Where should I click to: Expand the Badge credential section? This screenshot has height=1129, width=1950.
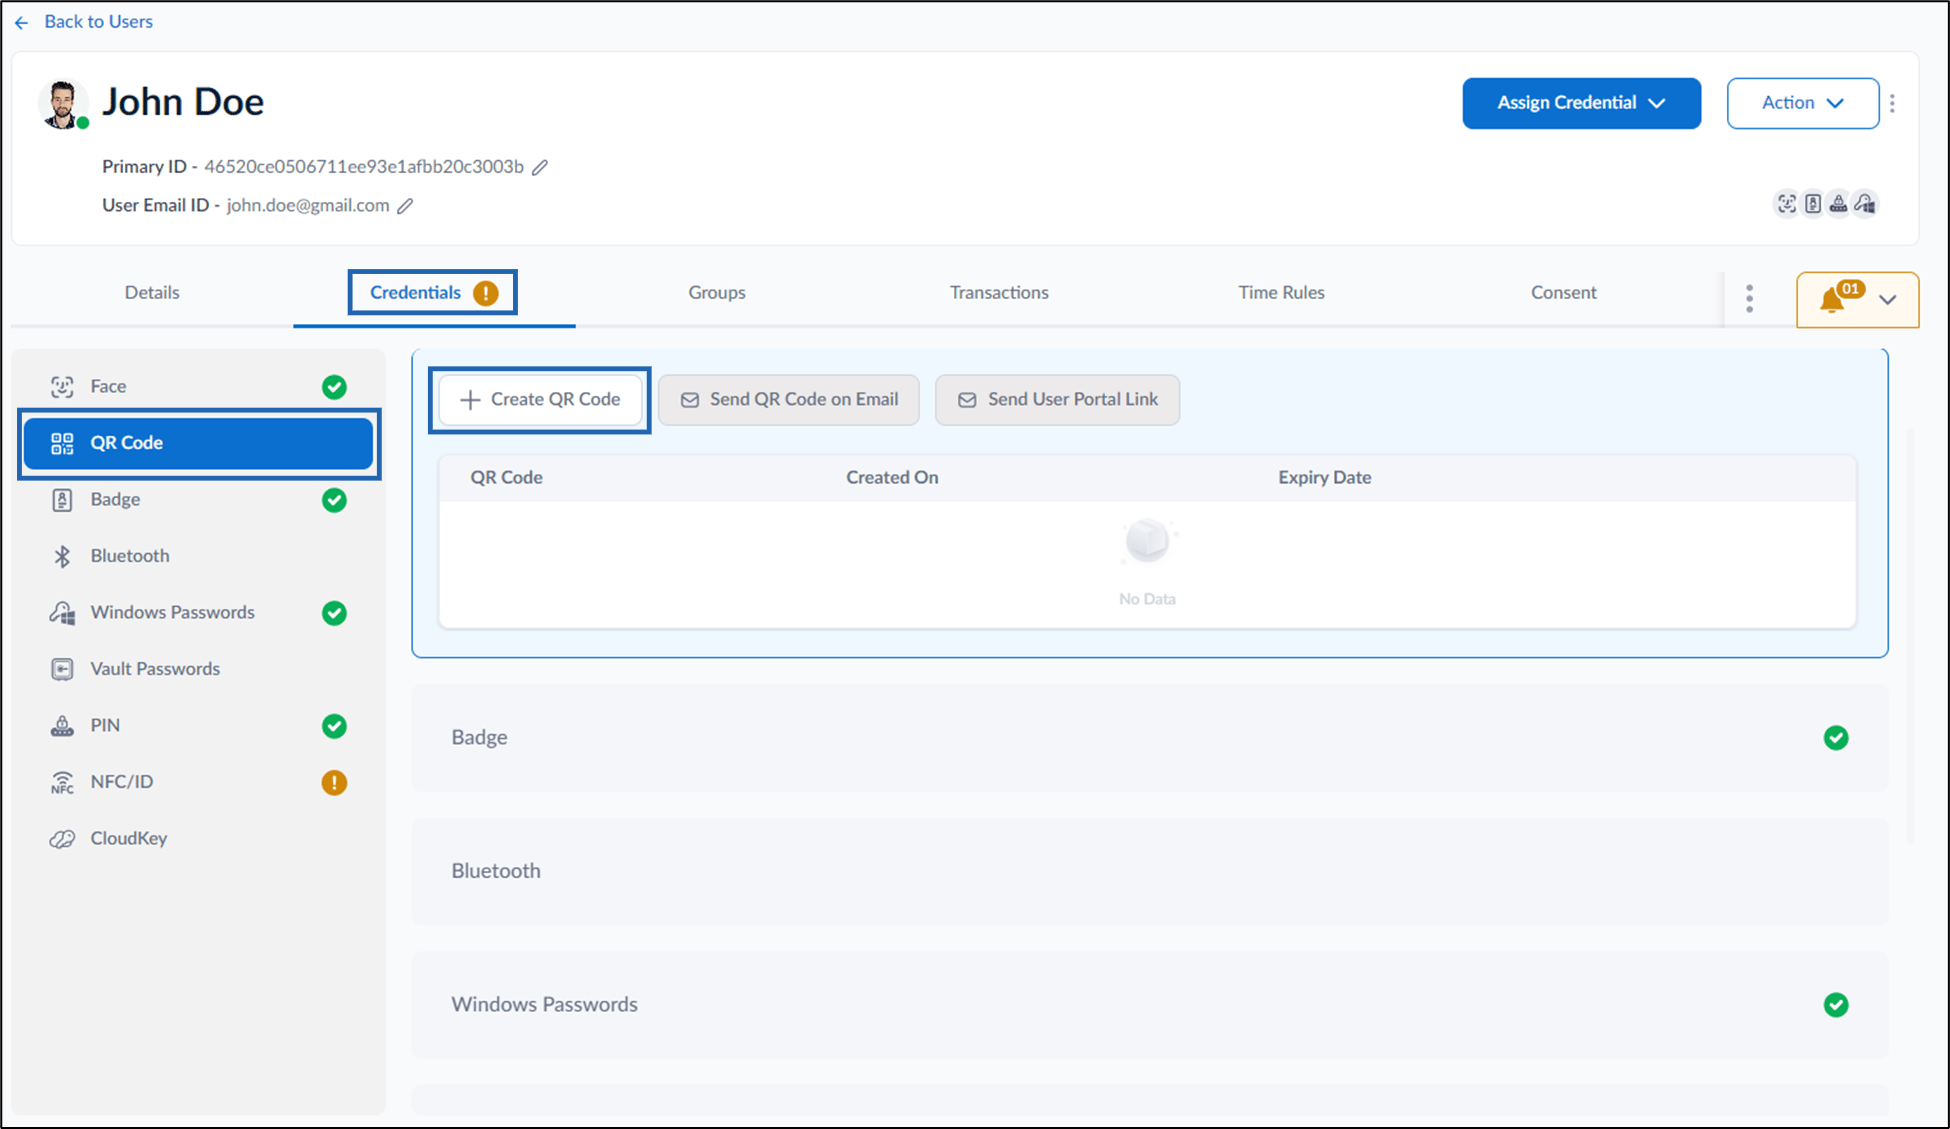[x=1150, y=738]
